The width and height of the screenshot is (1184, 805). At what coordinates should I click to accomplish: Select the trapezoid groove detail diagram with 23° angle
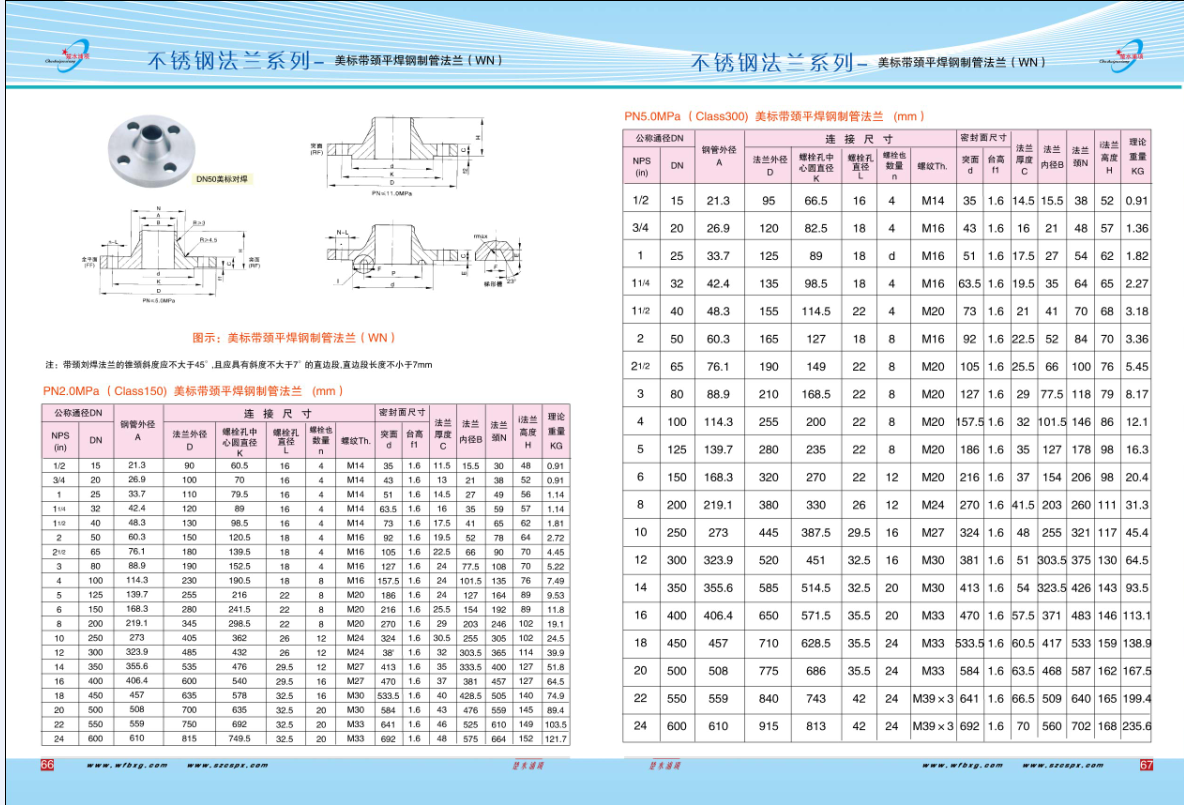point(496,259)
